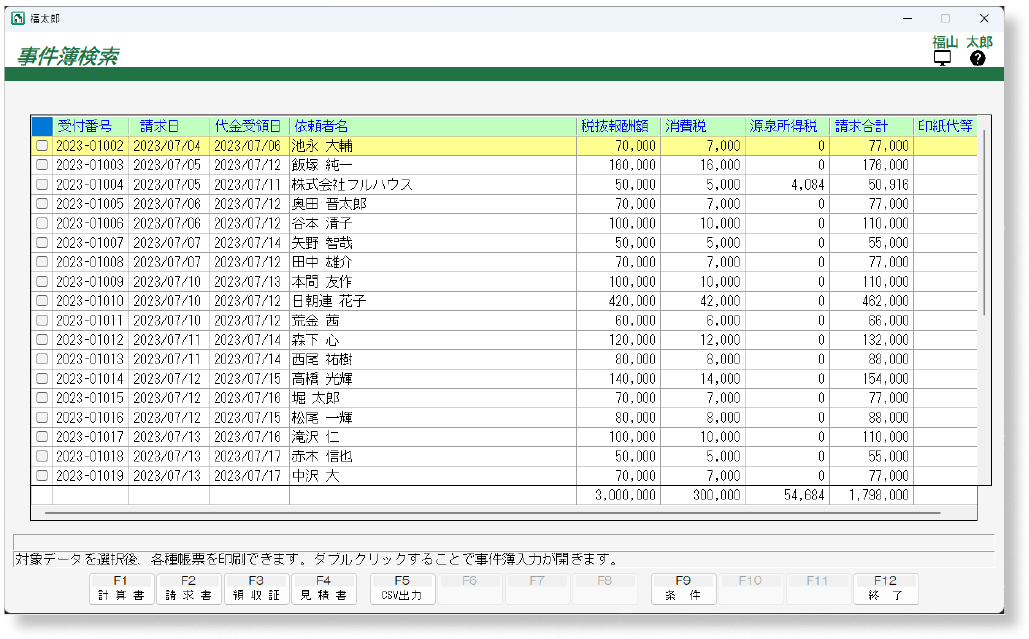Click the monitor display icon
This screenshot has width=1029, height=639.
point(942,58)
